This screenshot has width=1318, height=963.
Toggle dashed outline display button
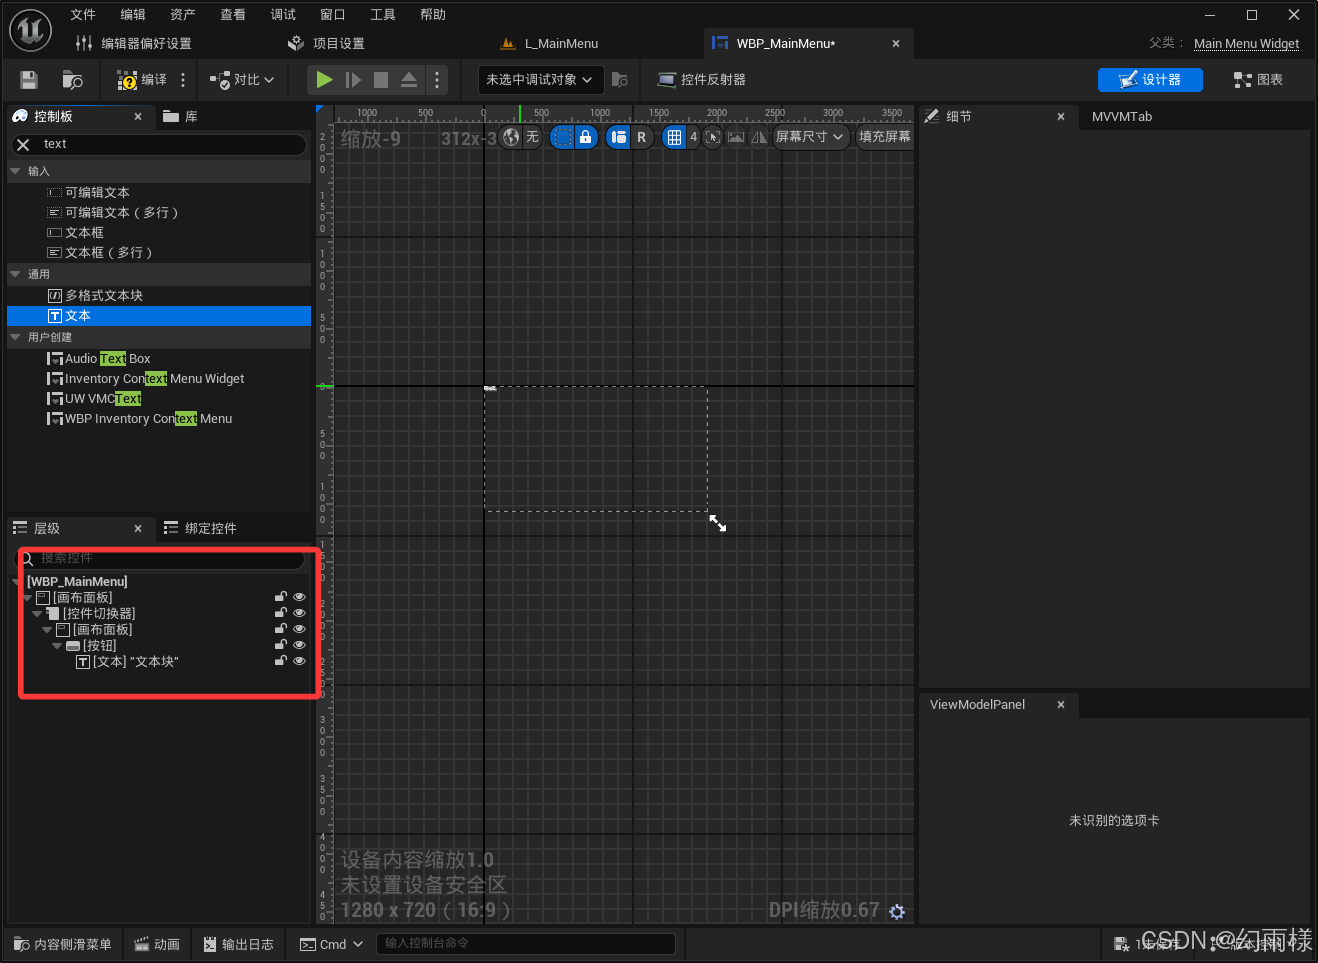(563, 137)
